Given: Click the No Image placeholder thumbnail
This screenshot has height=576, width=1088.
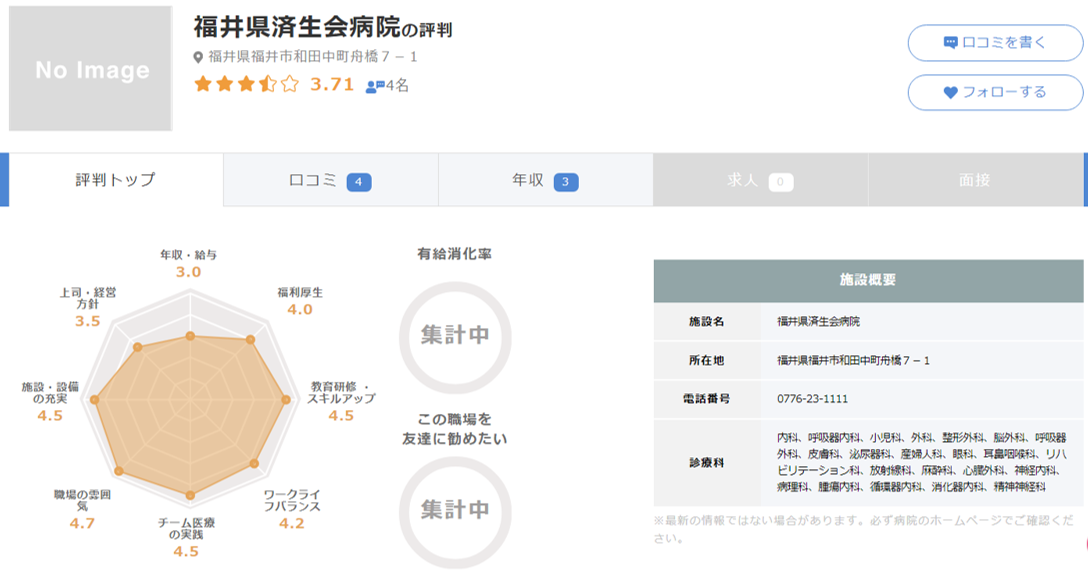Looking at the screenshot, I should (92, 70).
